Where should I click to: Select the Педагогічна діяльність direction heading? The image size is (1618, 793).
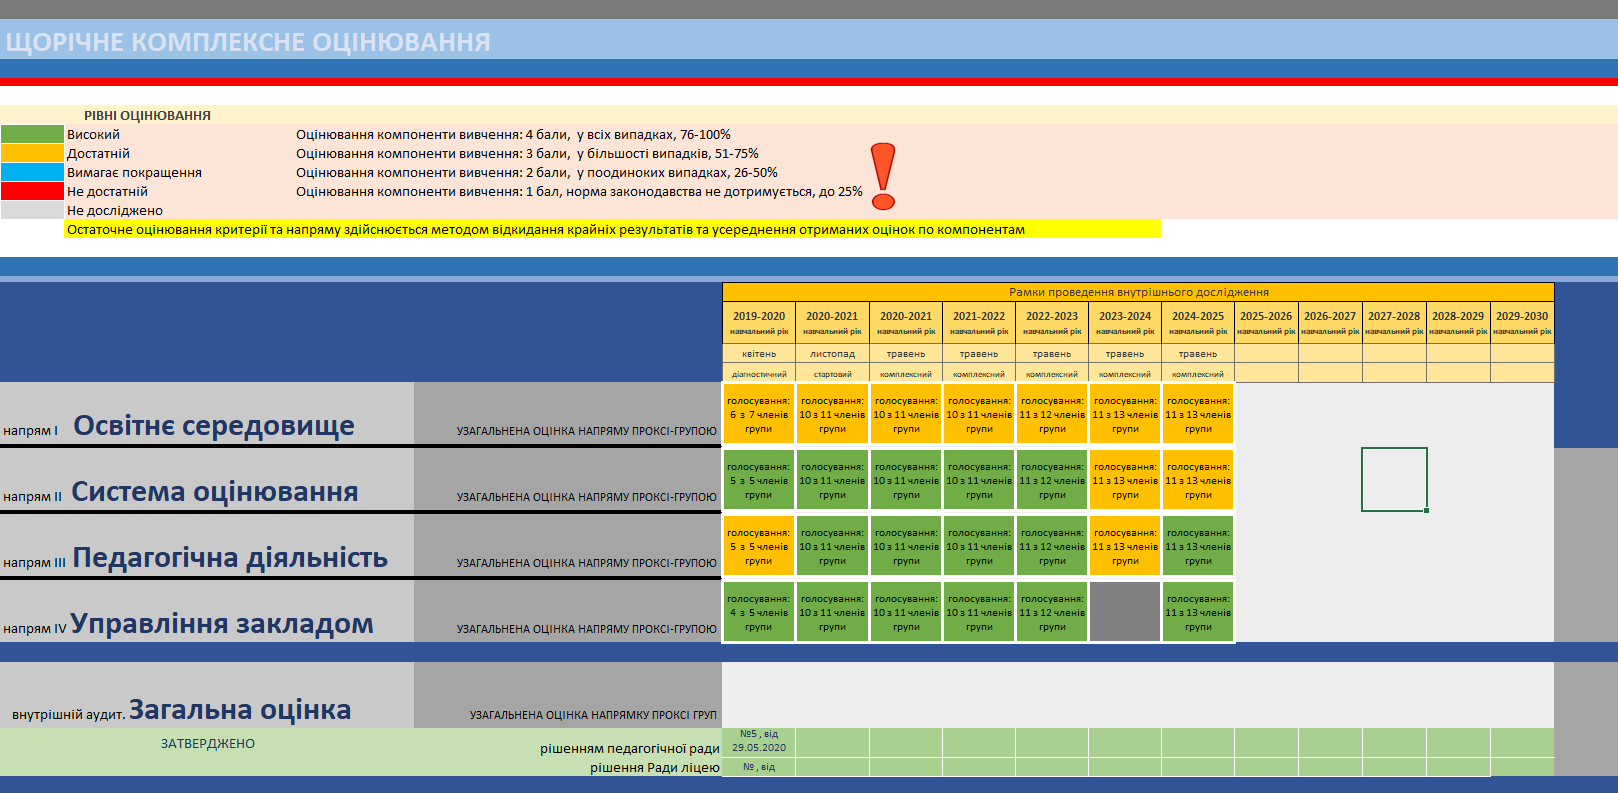230,558
